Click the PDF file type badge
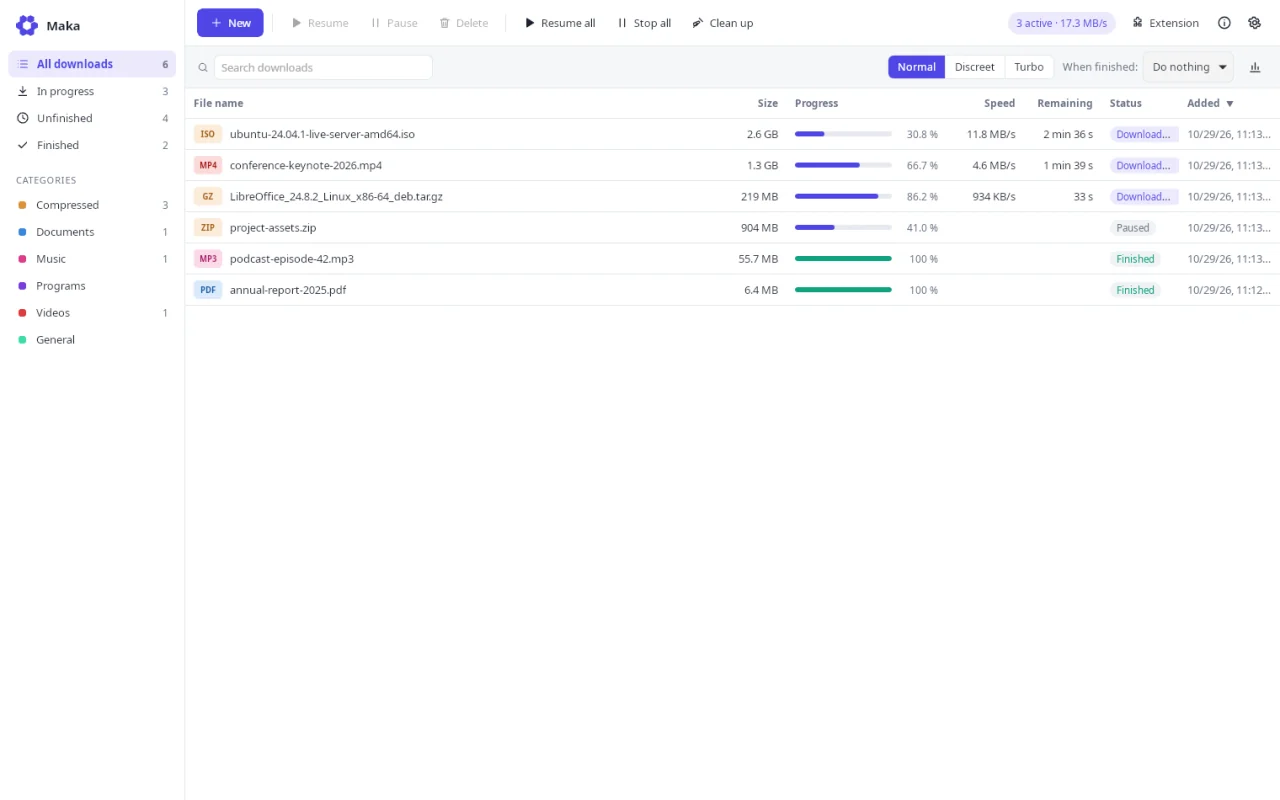 click(207, 289)
